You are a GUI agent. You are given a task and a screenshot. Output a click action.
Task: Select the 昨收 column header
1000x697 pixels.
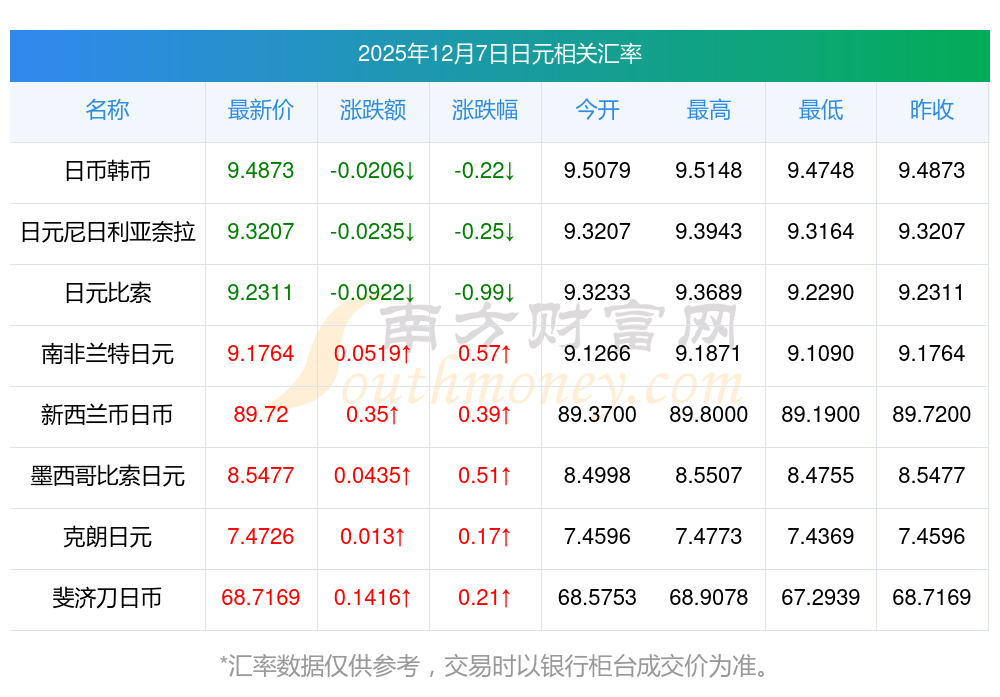coord(932,110)
